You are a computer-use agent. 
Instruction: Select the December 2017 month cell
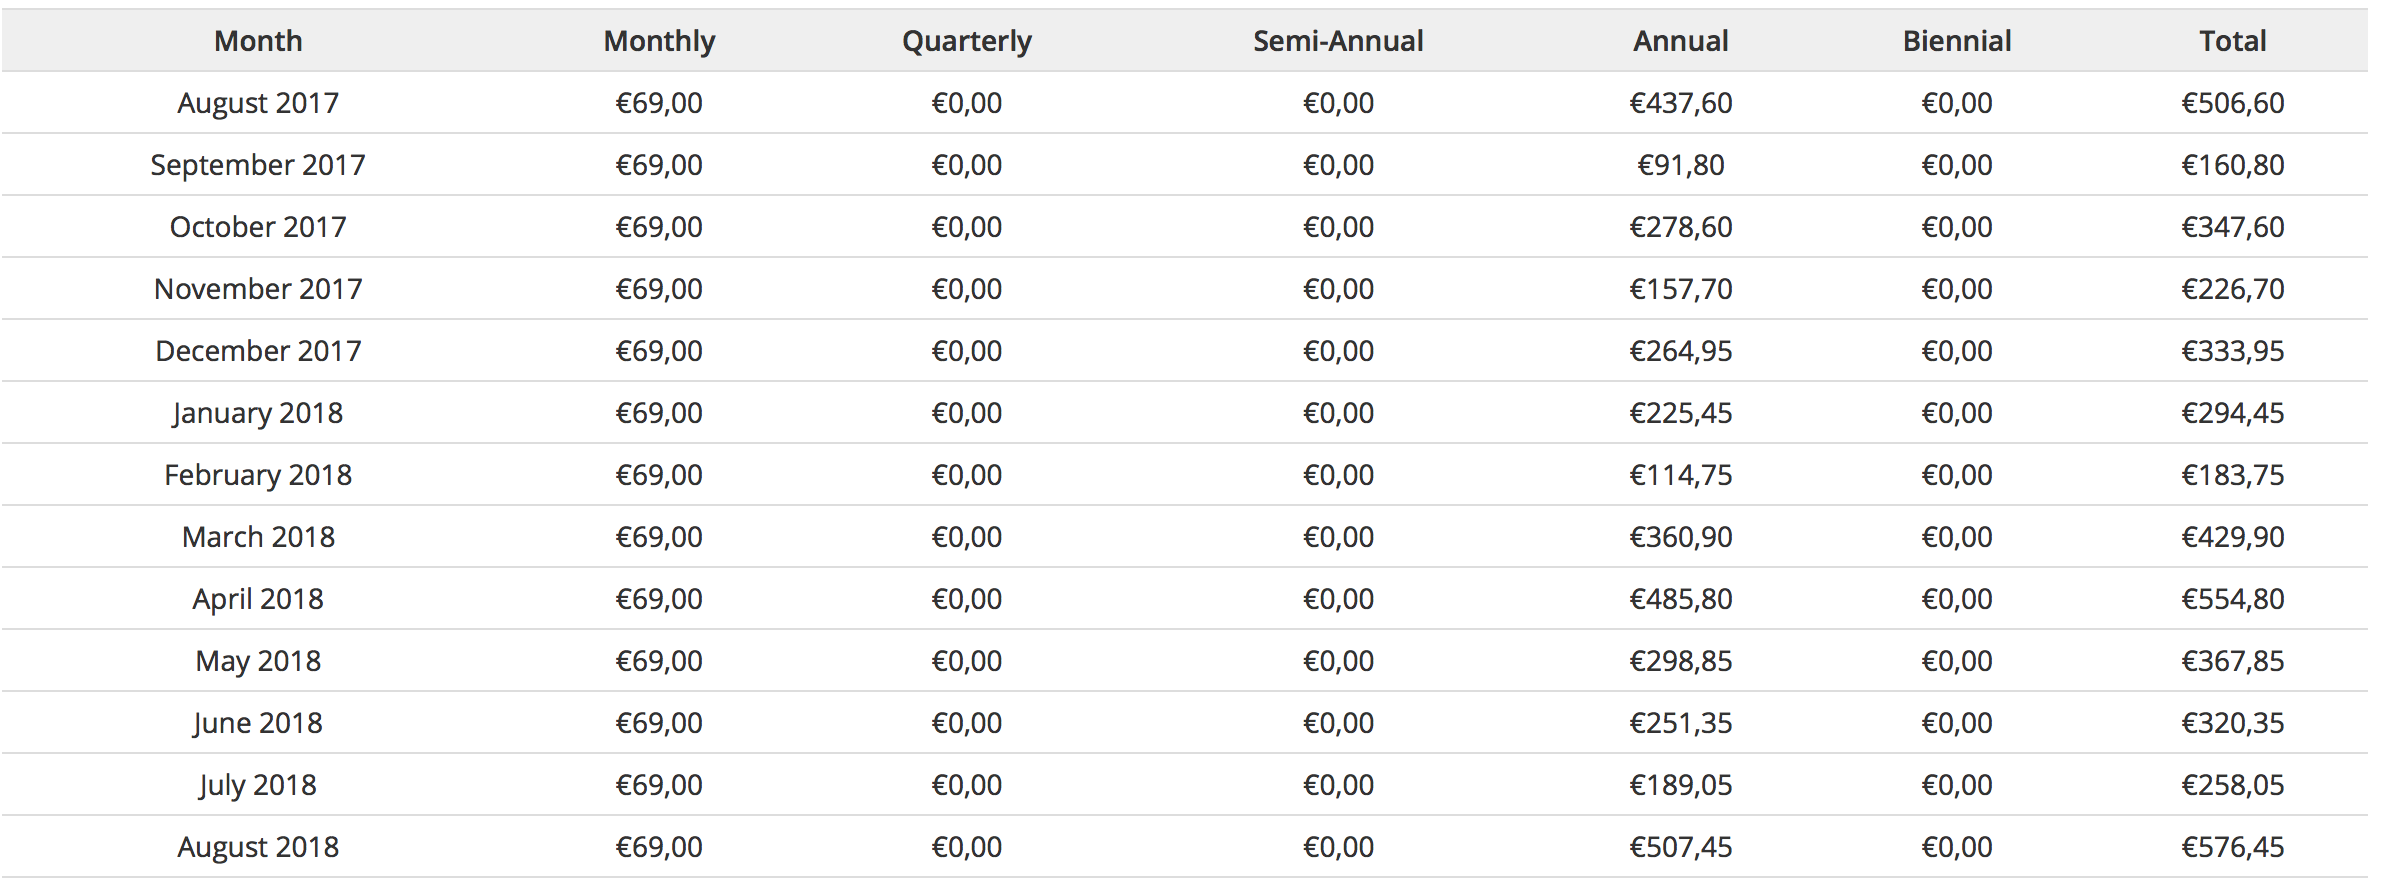pyautogui.click(x=258, y=351)
